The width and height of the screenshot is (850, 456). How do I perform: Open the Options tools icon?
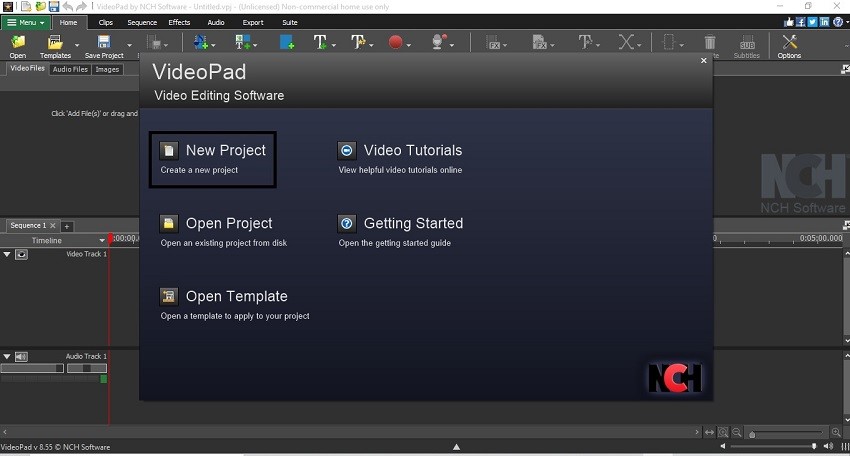point(789,44)
